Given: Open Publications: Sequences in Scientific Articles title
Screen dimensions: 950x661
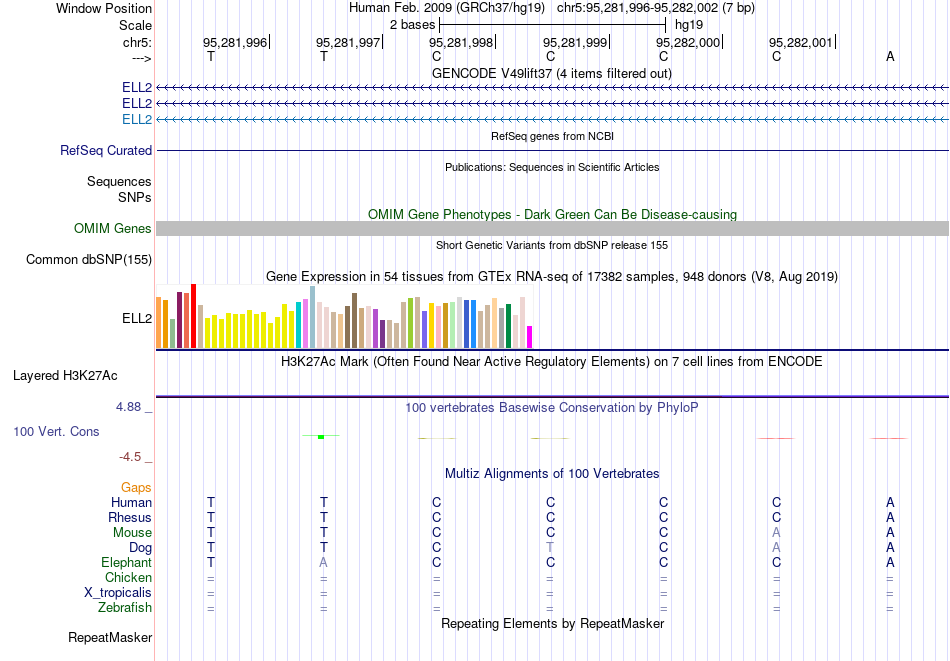Looking at the screenshot, I should 552,167.
